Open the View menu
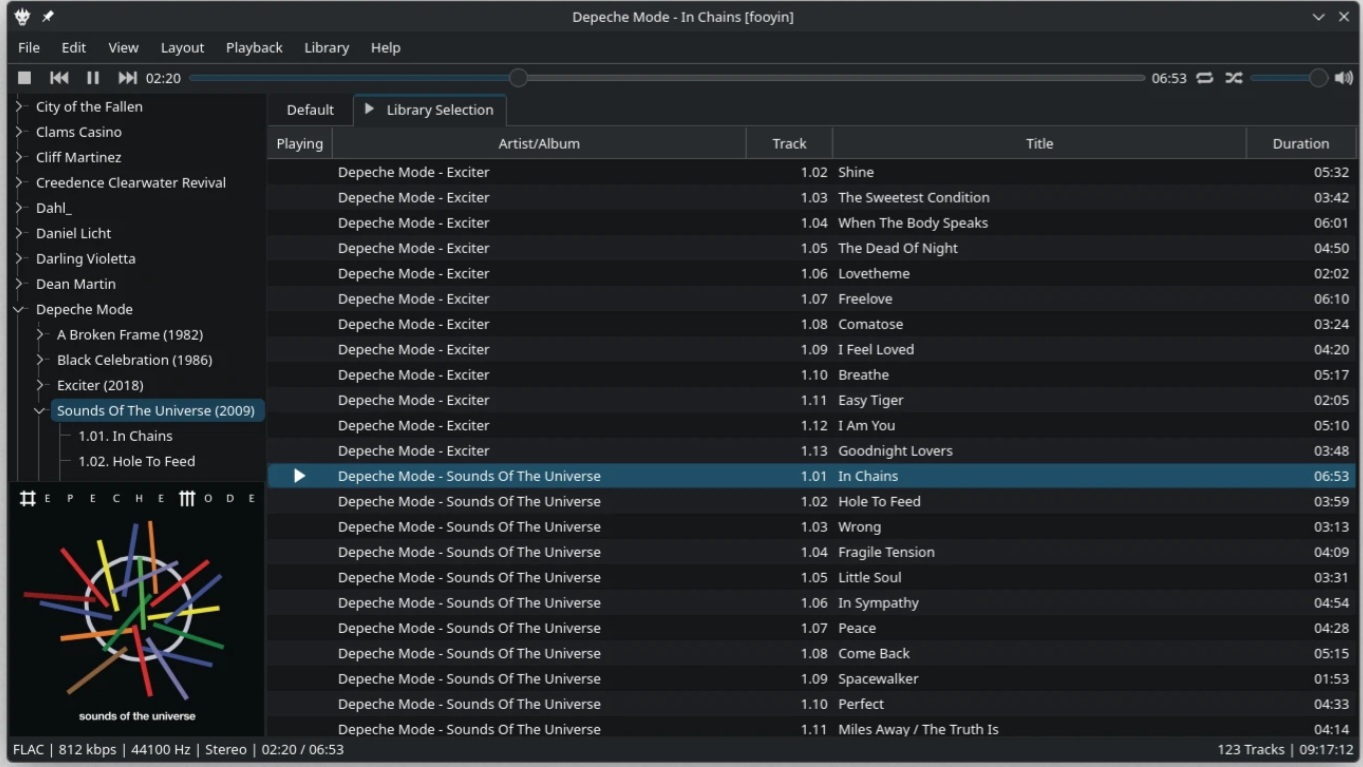 [123, 47]
